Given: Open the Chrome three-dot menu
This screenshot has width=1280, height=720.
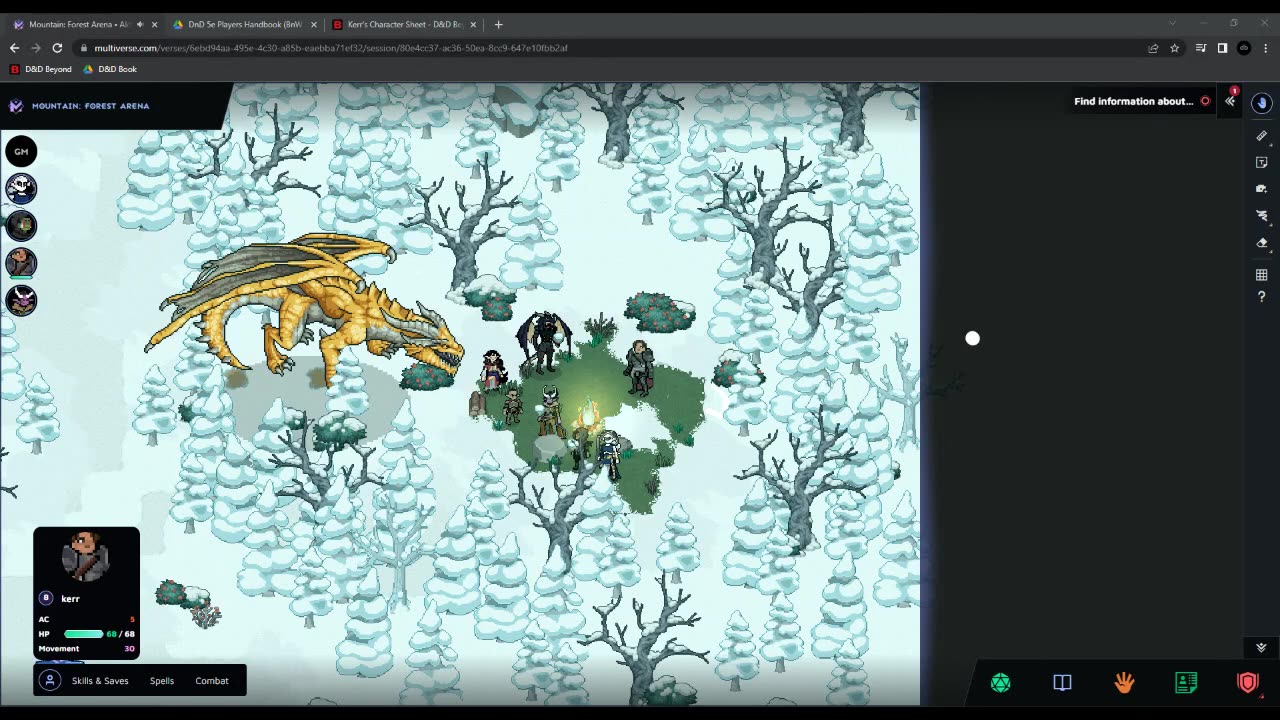Looking at the screenshot, I should point(1266,48).
